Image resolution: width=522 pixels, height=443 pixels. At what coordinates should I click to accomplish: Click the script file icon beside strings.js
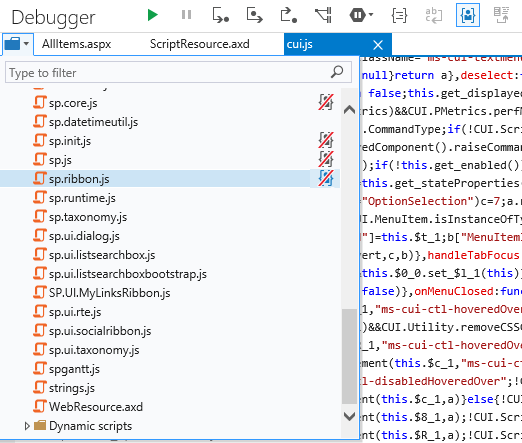[x=39, y=387]
